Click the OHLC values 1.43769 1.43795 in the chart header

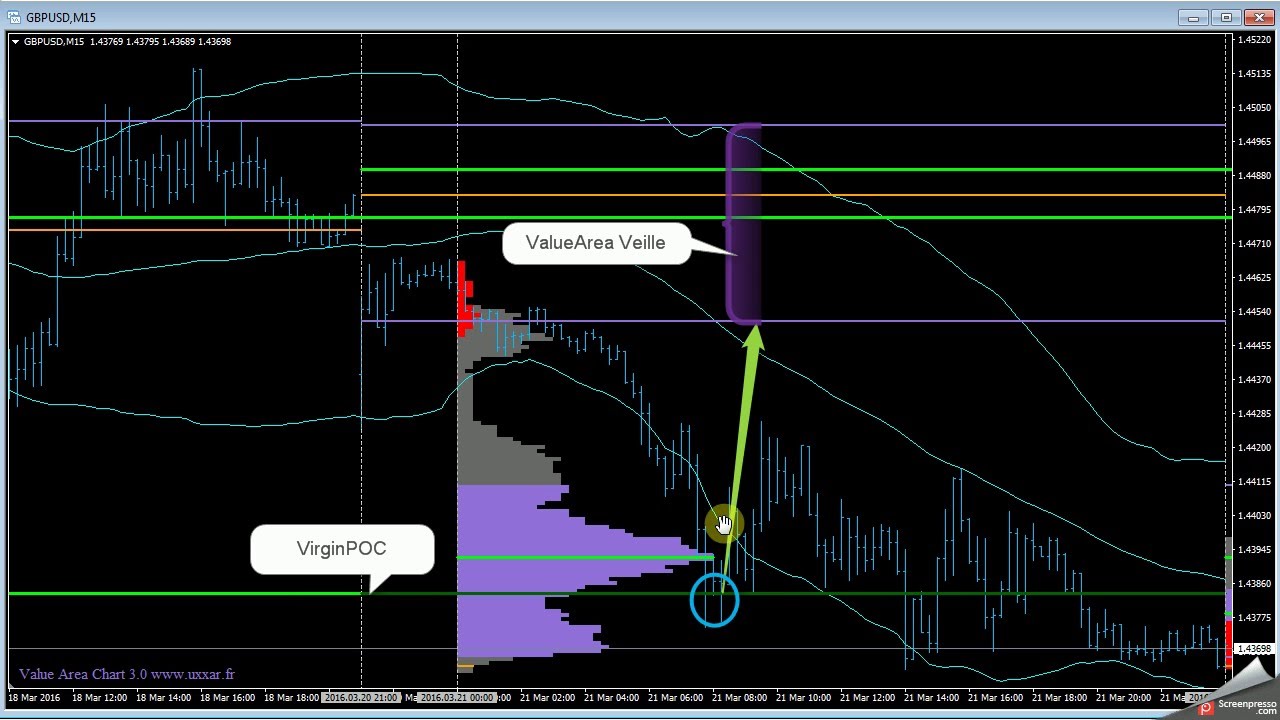[x=125, y=42]
